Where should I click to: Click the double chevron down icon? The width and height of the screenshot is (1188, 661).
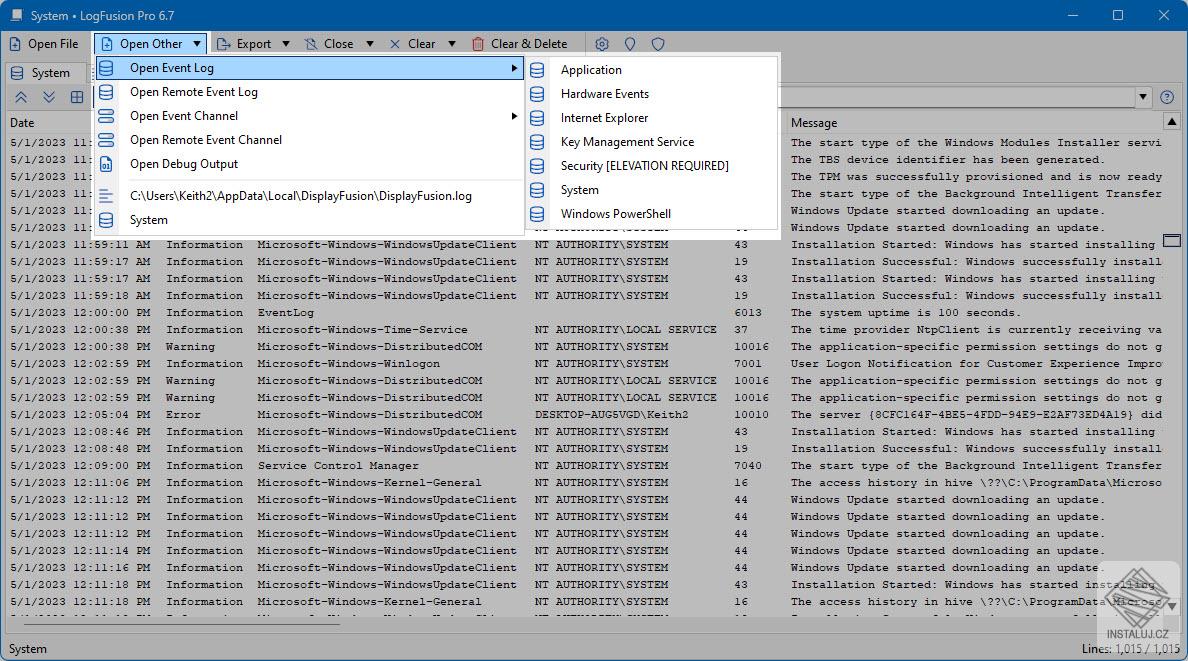pos(49,97)
